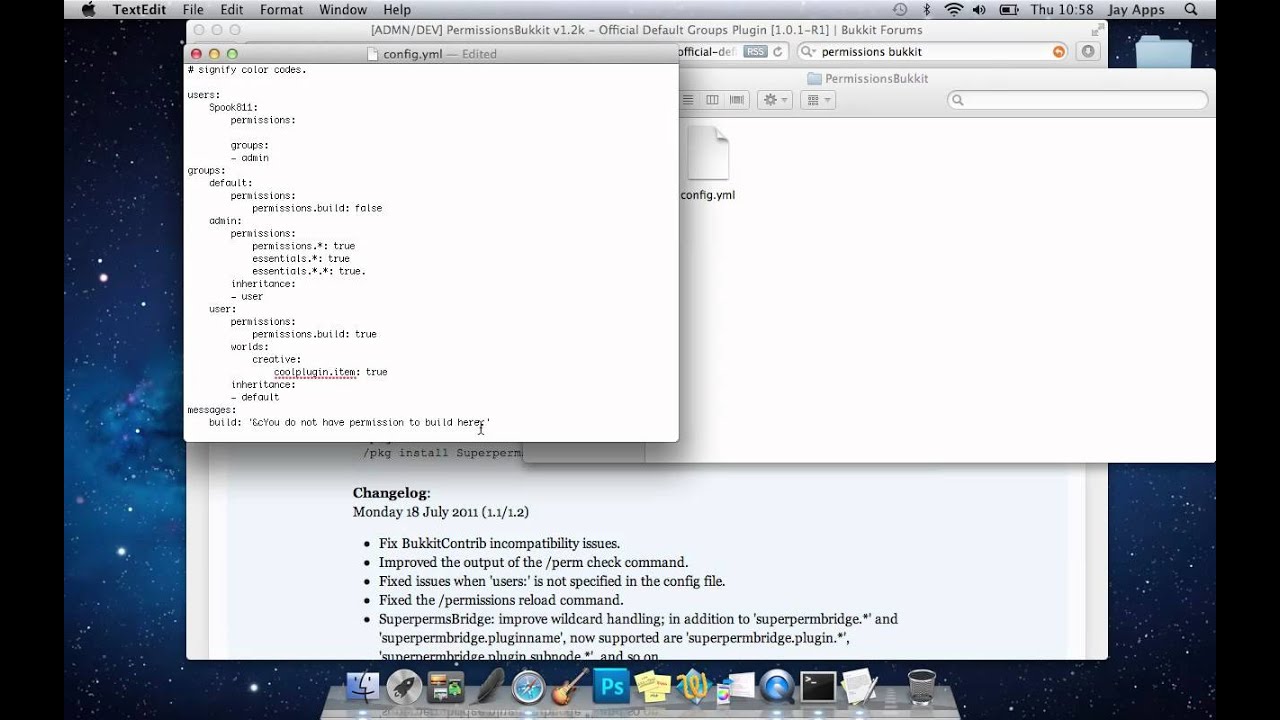Launch QuickTime Player from the Dock

click(776, 687)
